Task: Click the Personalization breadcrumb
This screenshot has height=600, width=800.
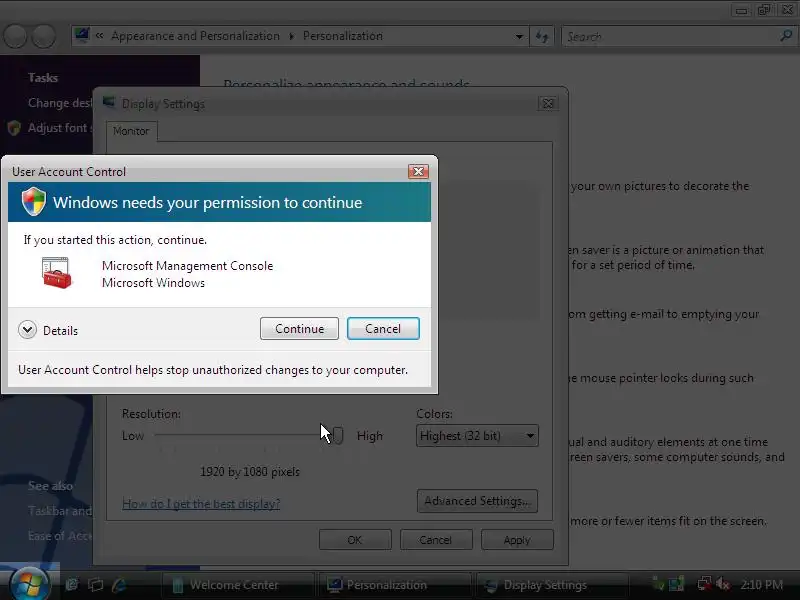Action: click(x=343, y=36)
